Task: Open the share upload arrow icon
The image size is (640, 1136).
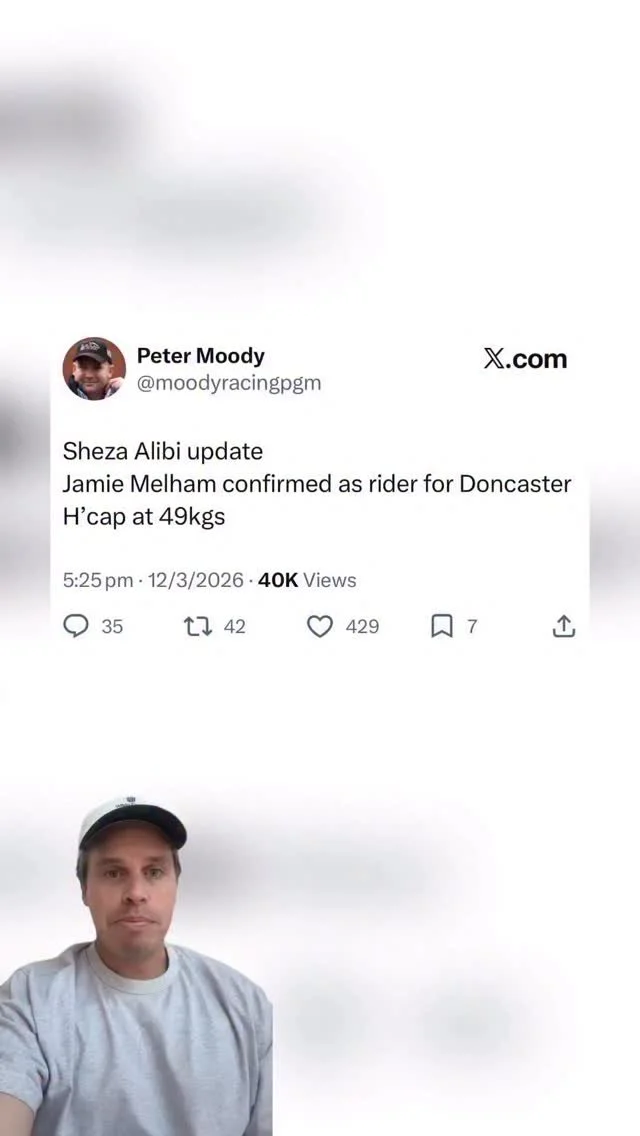Action: (x=563, y=626)
